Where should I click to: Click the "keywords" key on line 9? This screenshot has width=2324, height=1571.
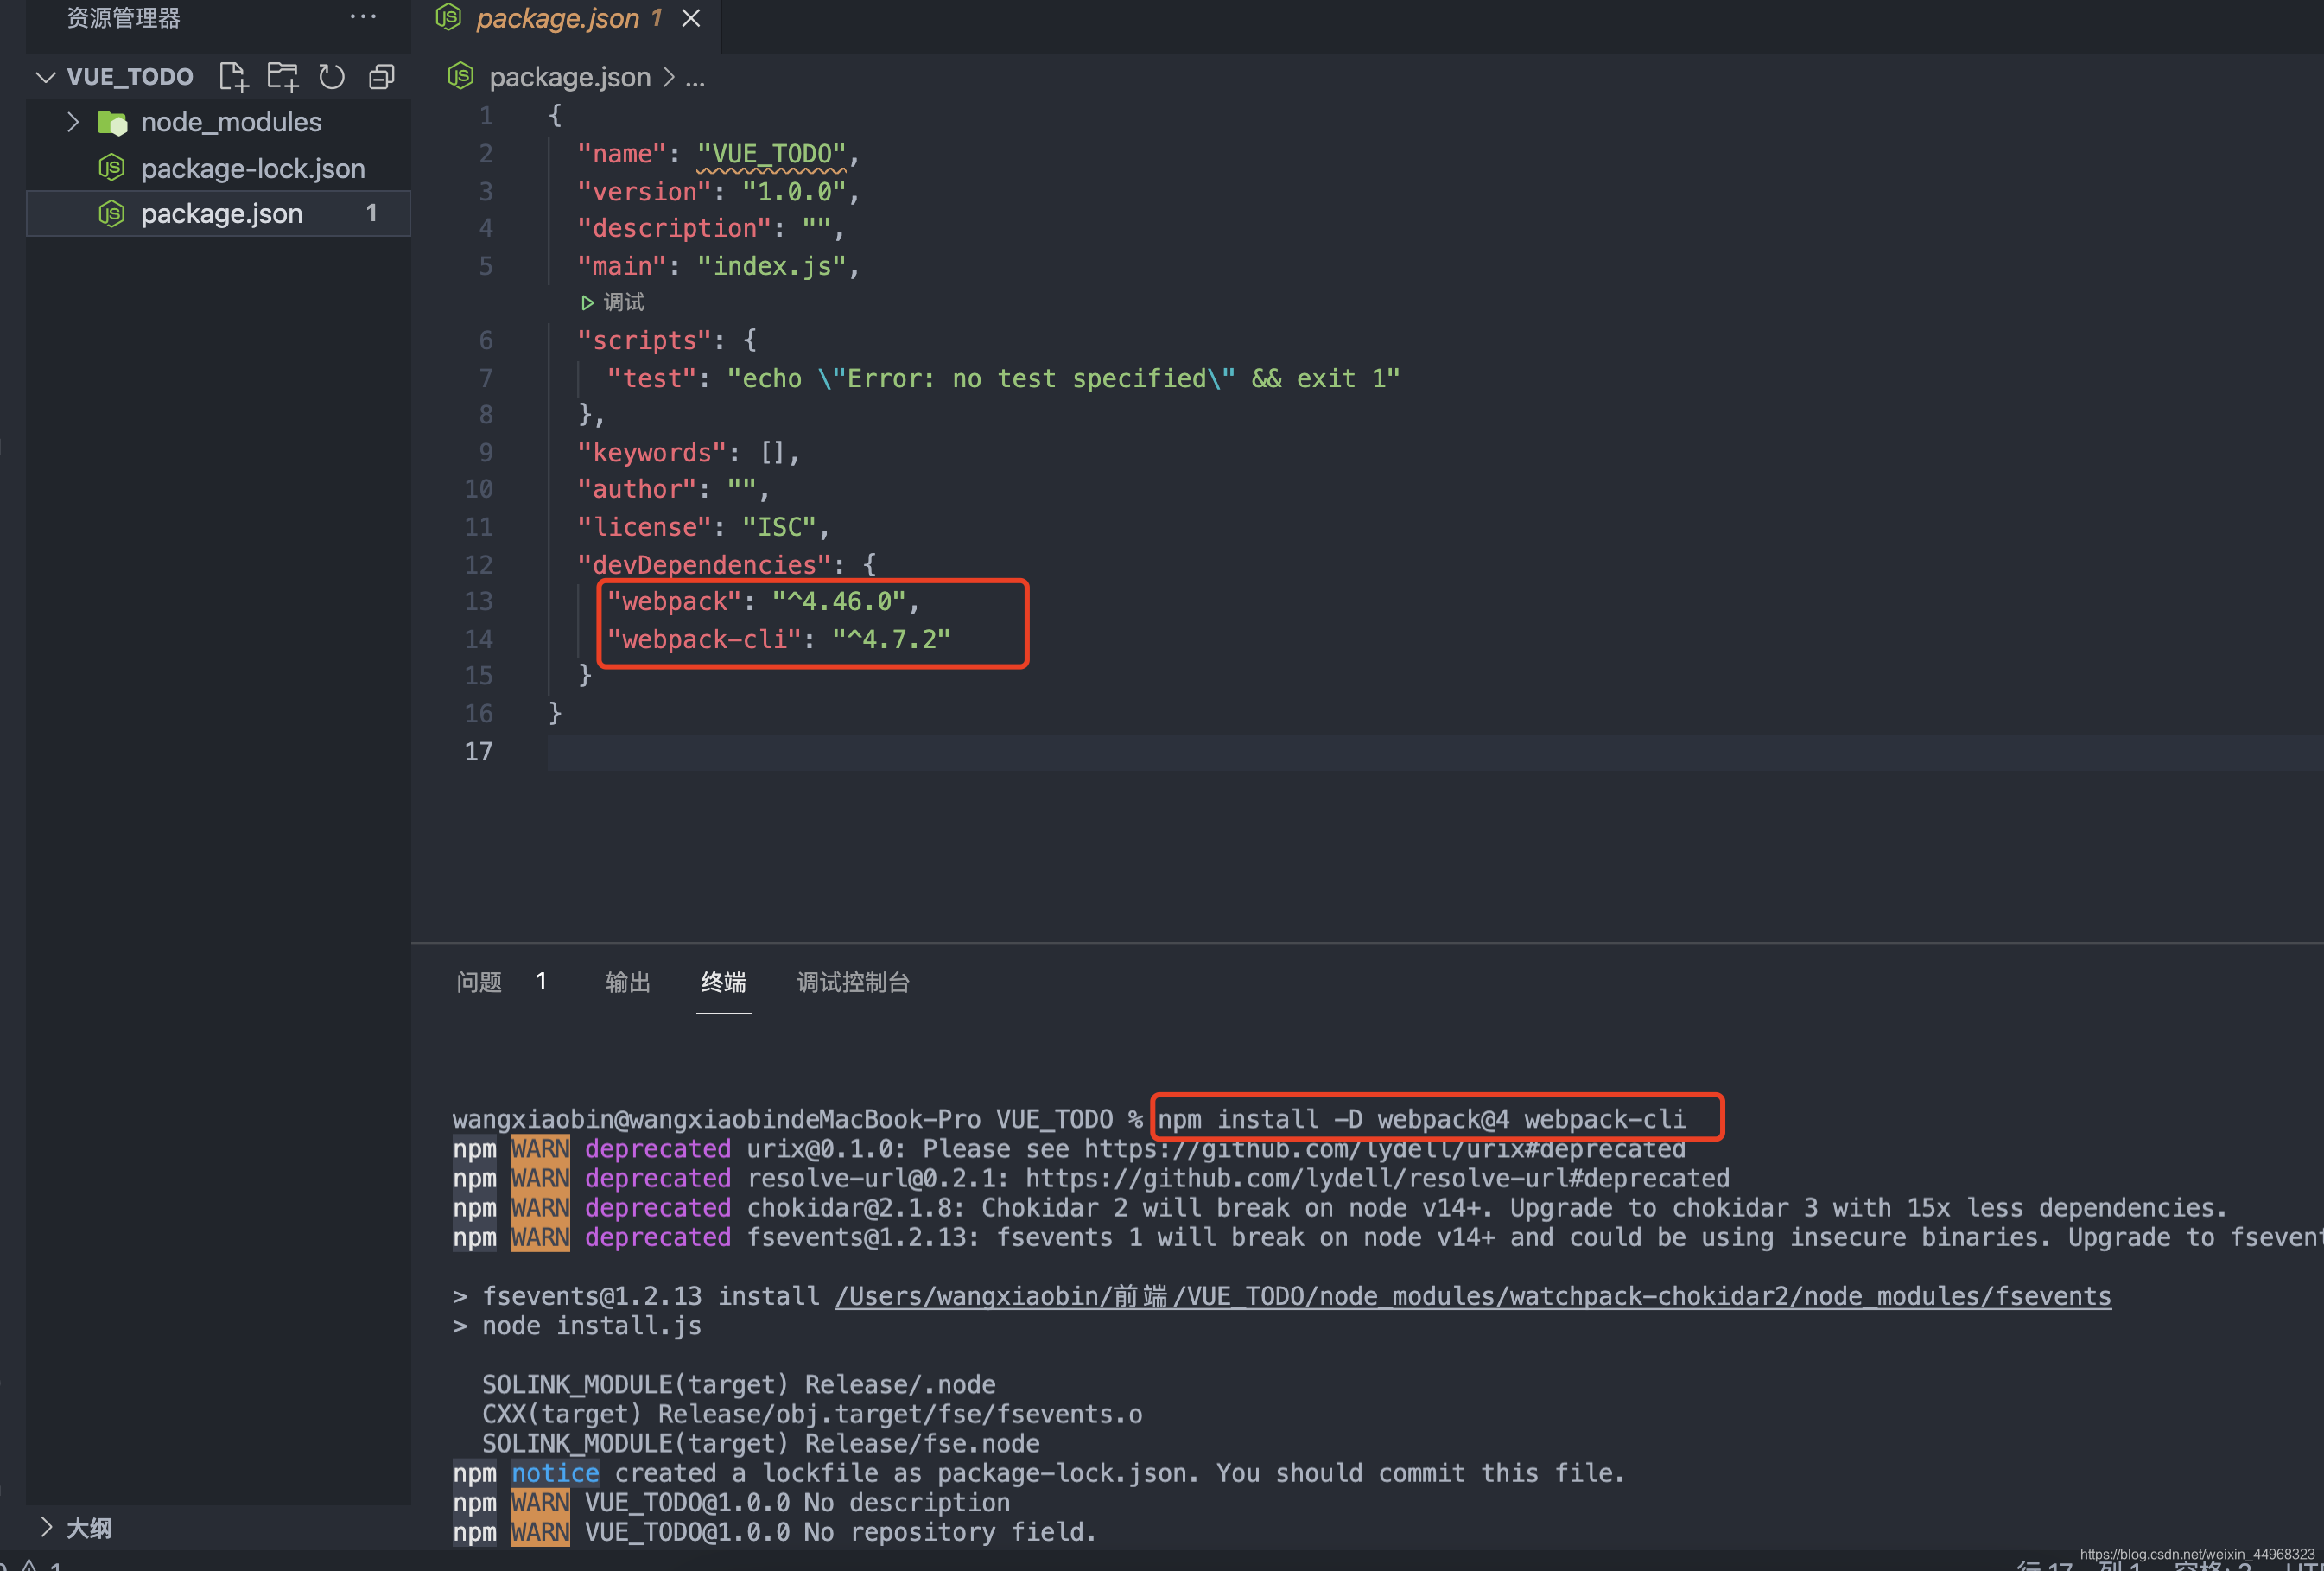click(x=651, y=453)
